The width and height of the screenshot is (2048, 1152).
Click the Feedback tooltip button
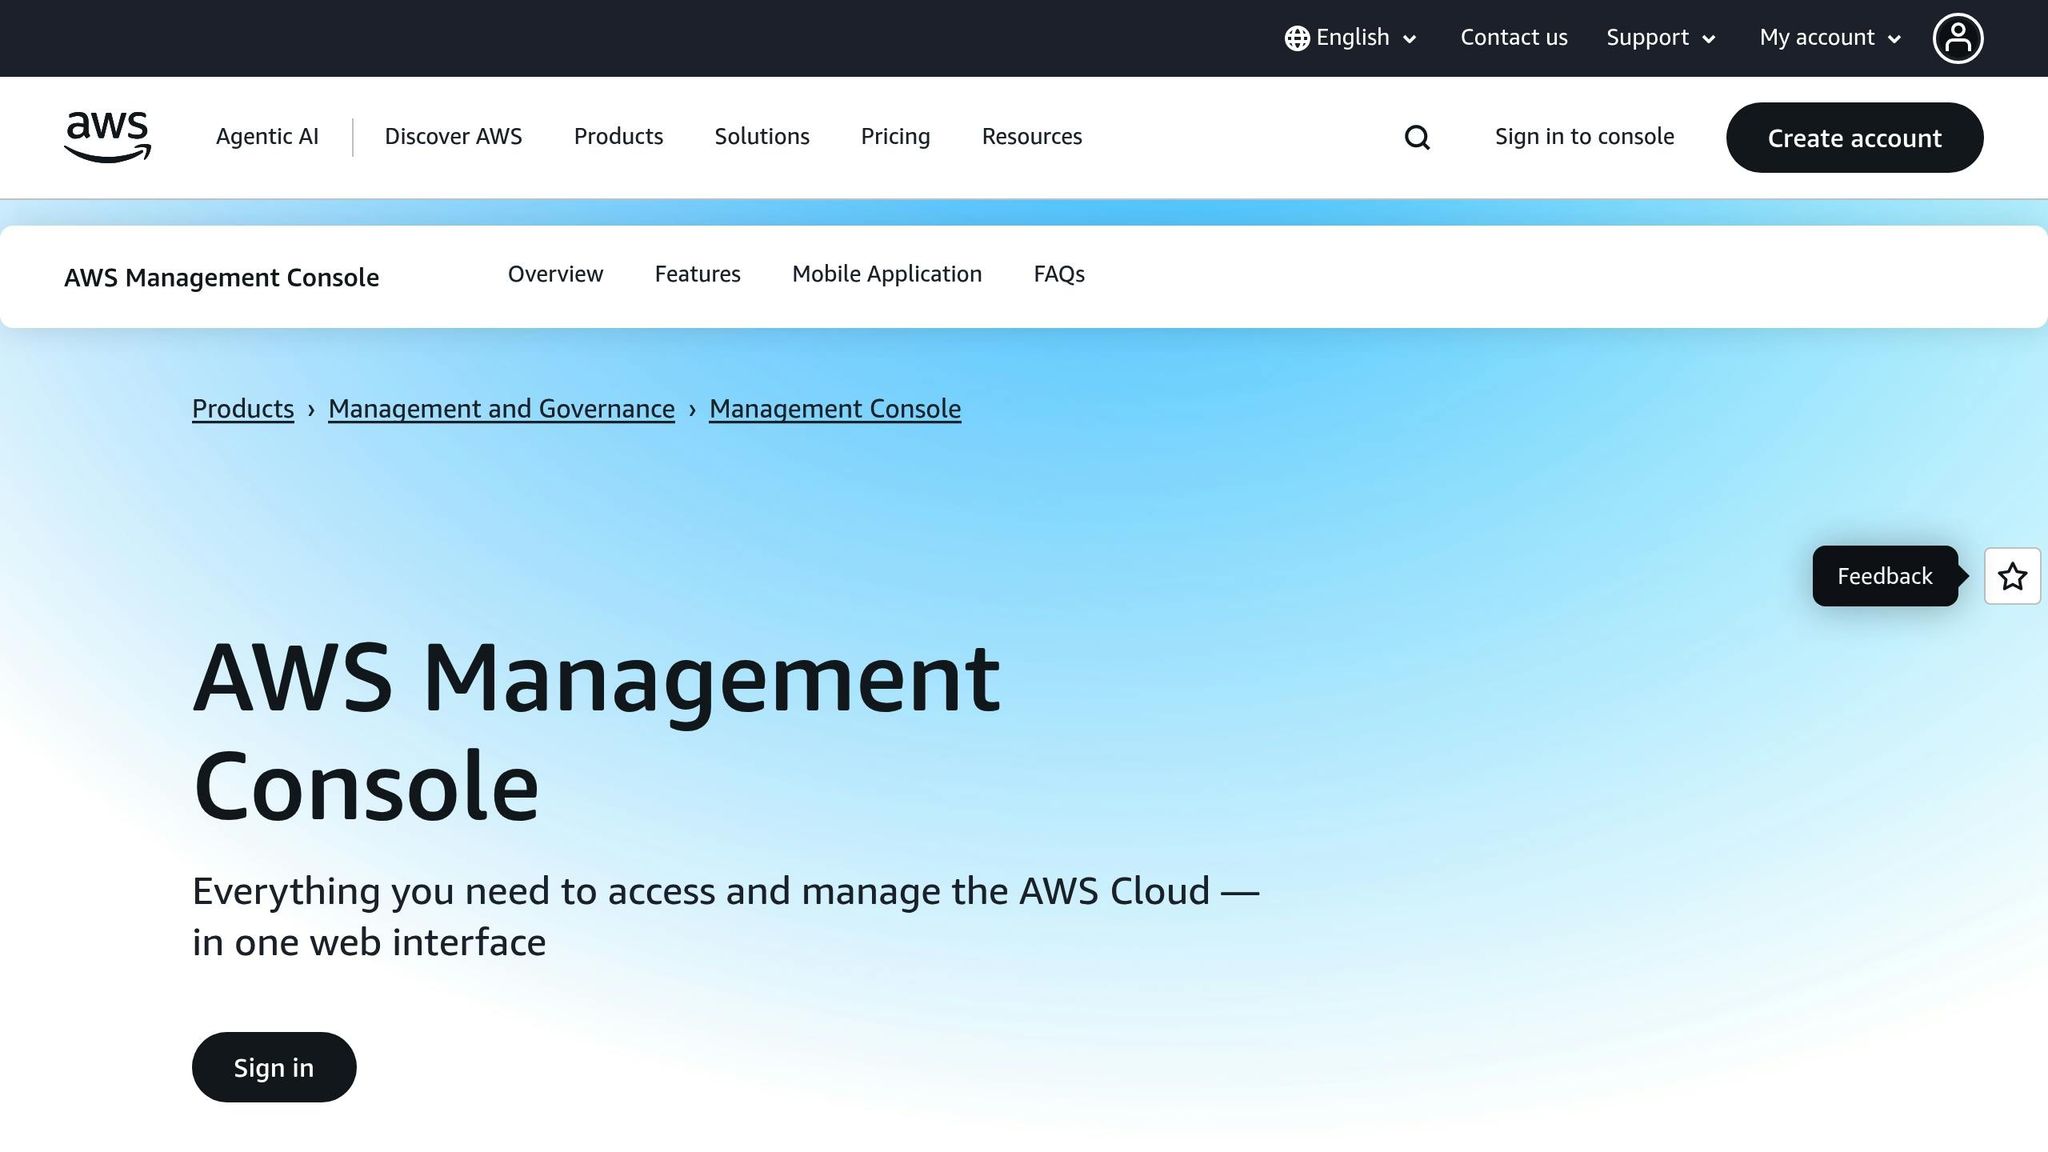(1885, 576)
